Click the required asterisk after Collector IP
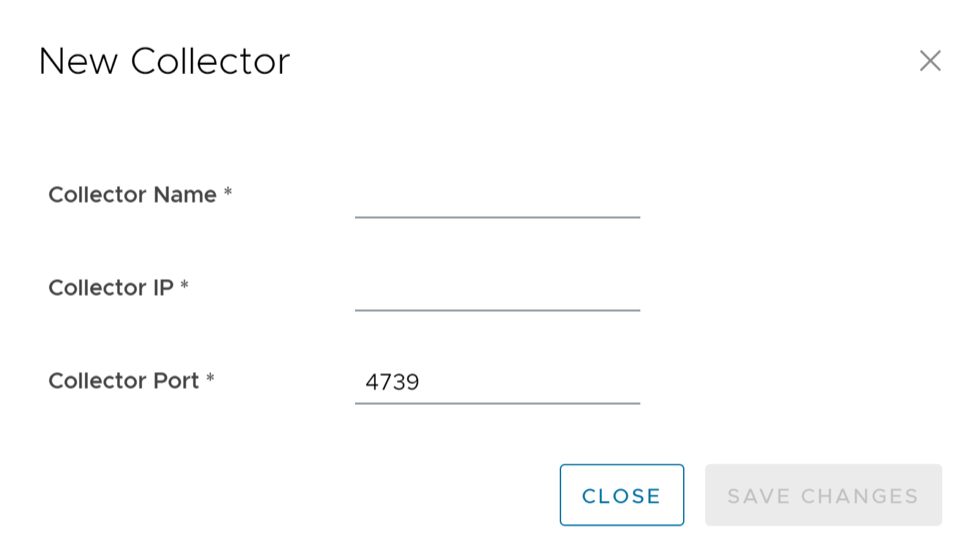Image resolution: width=972 pixels, height=559 pixels. (185, 286)
